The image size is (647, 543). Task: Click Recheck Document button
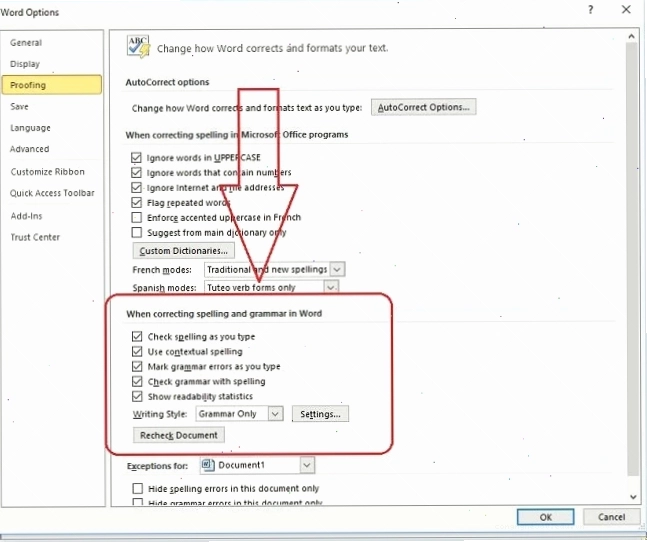(x=179, y=435)
